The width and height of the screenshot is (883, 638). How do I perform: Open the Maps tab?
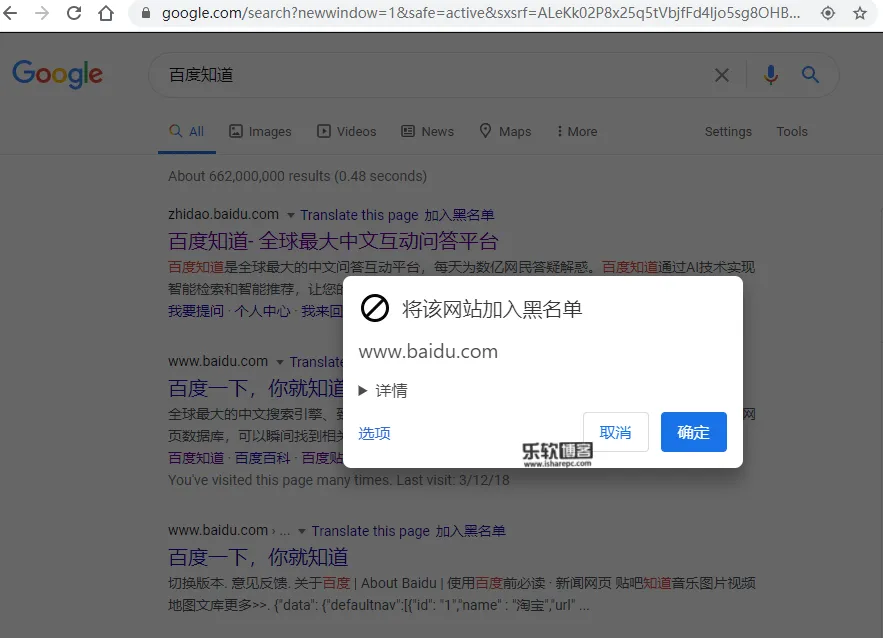505,132
